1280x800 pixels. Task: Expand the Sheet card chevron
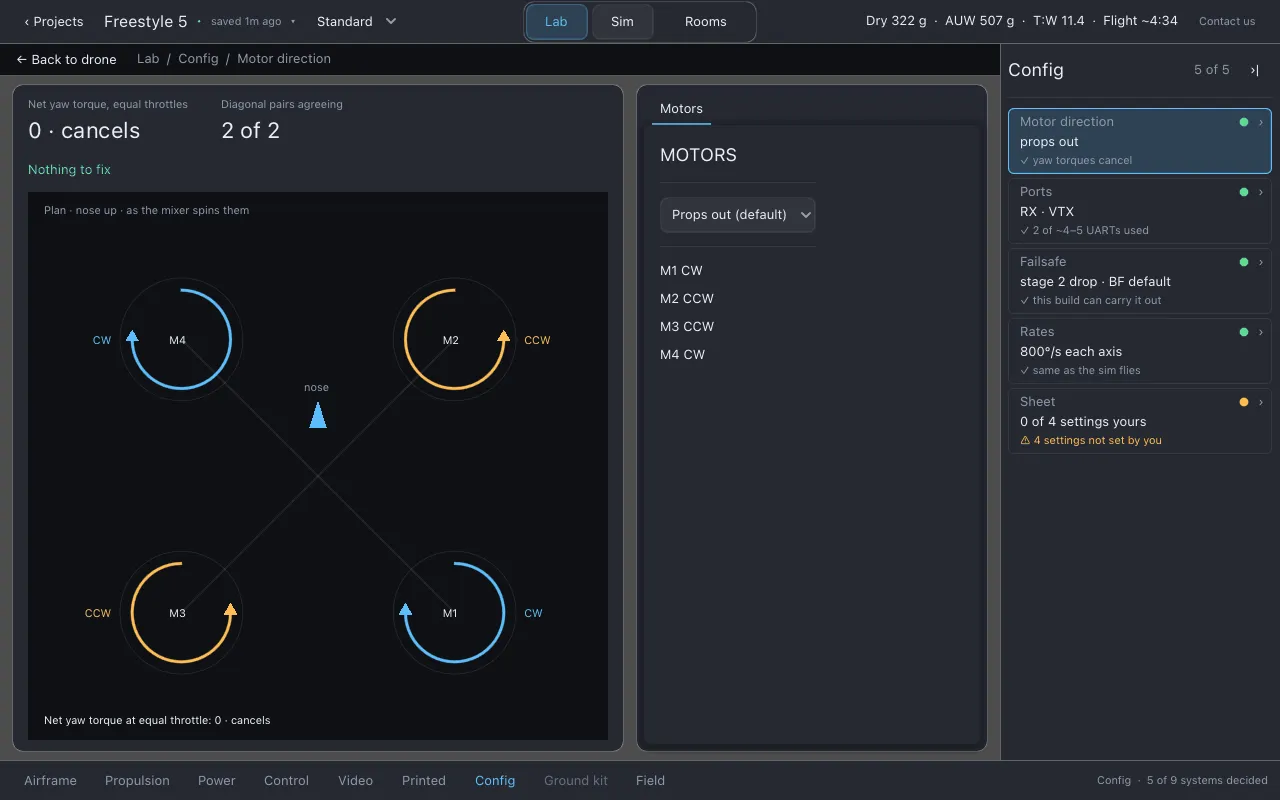1261,402
